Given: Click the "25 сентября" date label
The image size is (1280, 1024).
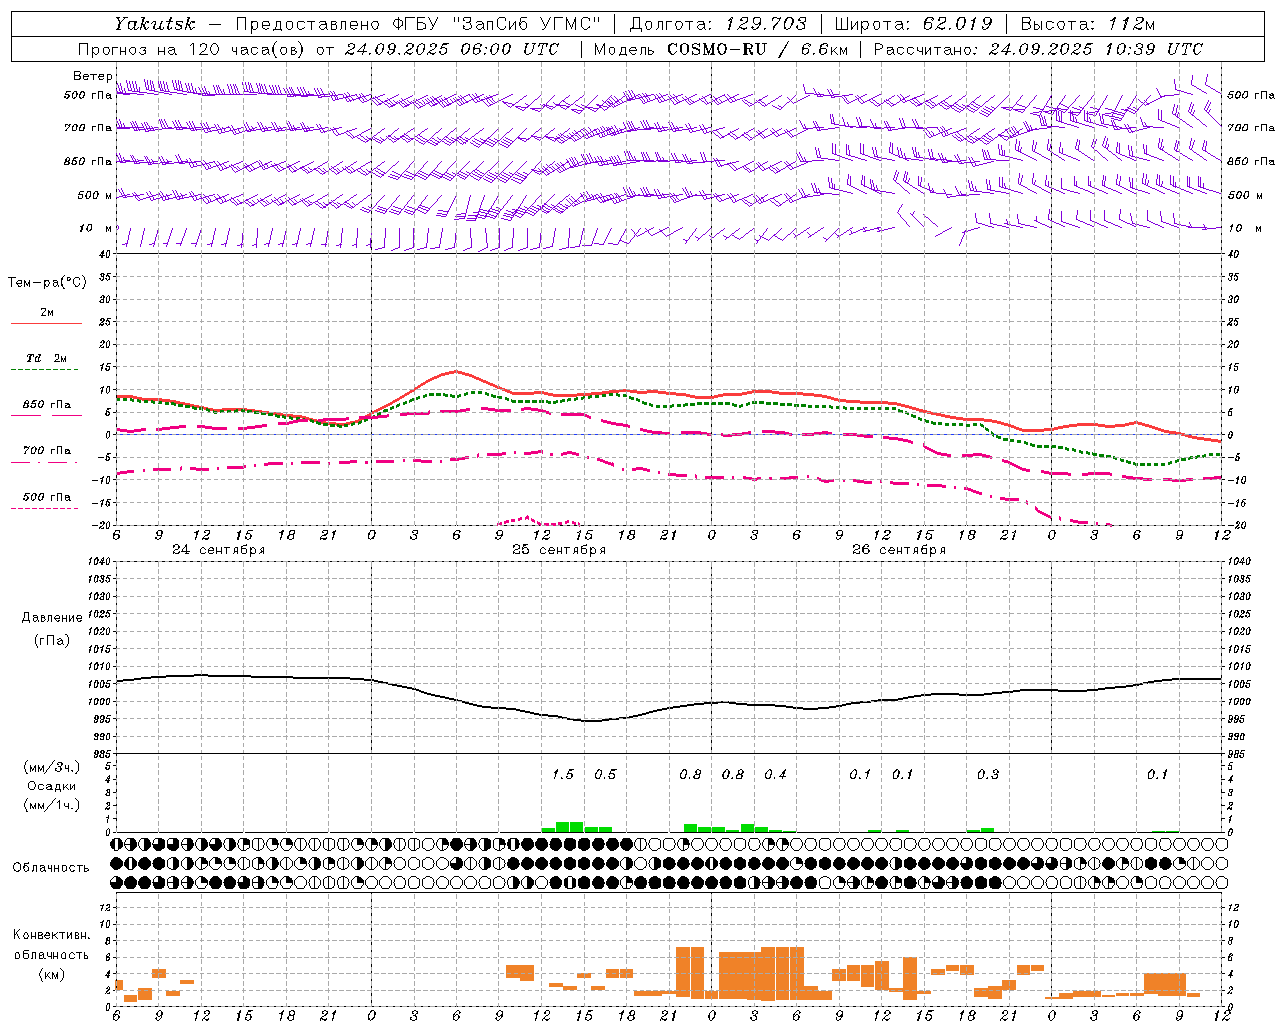Looking at the screenshot, I should (559, 550).
